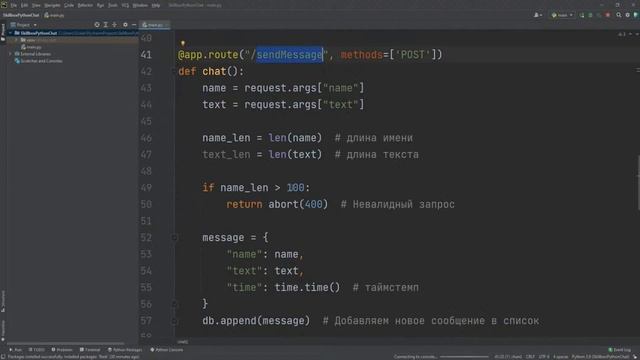640x360 pixels.
Task: Click the file encoding status bar widget
Action: pos(544,357)
